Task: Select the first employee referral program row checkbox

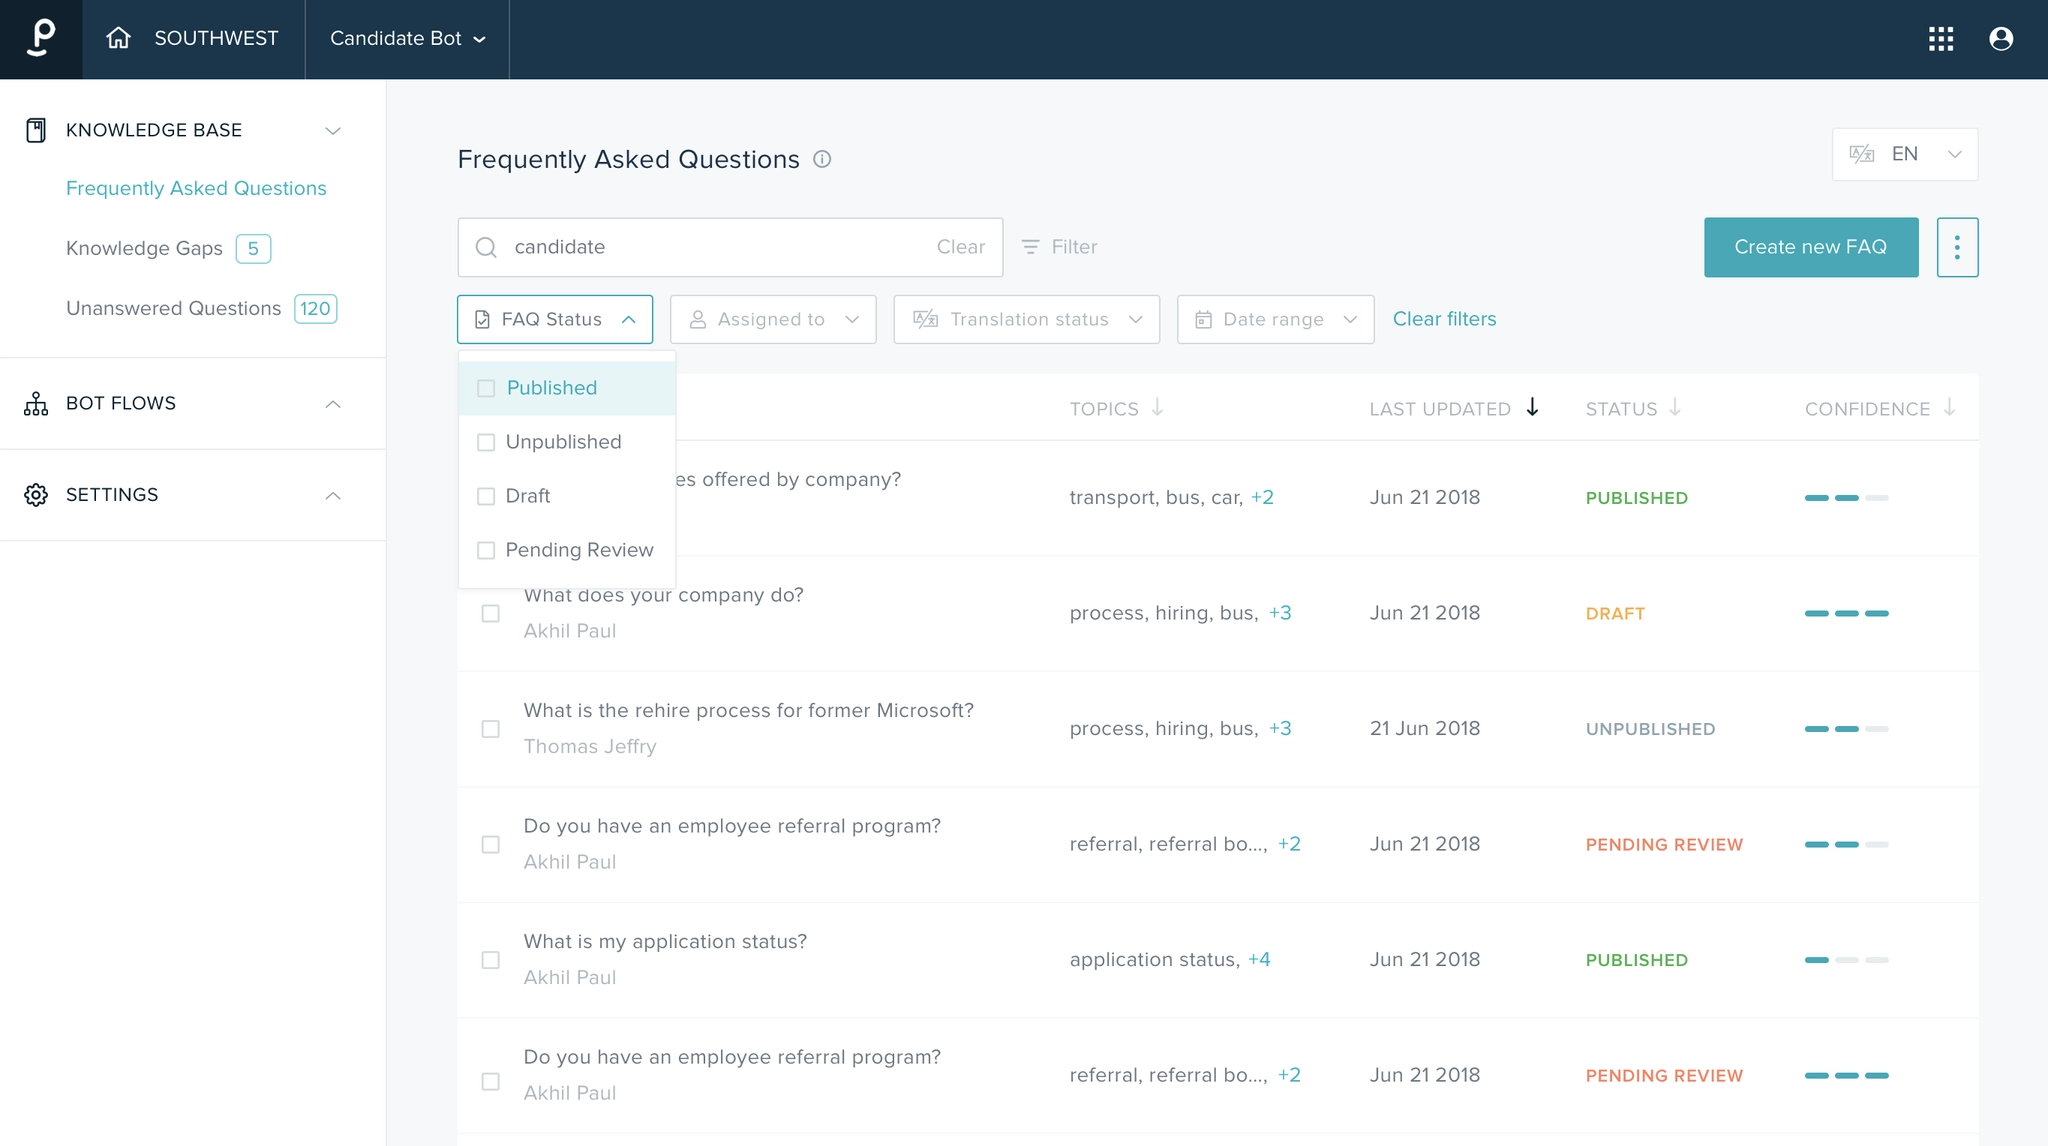Action: (490, 845)
